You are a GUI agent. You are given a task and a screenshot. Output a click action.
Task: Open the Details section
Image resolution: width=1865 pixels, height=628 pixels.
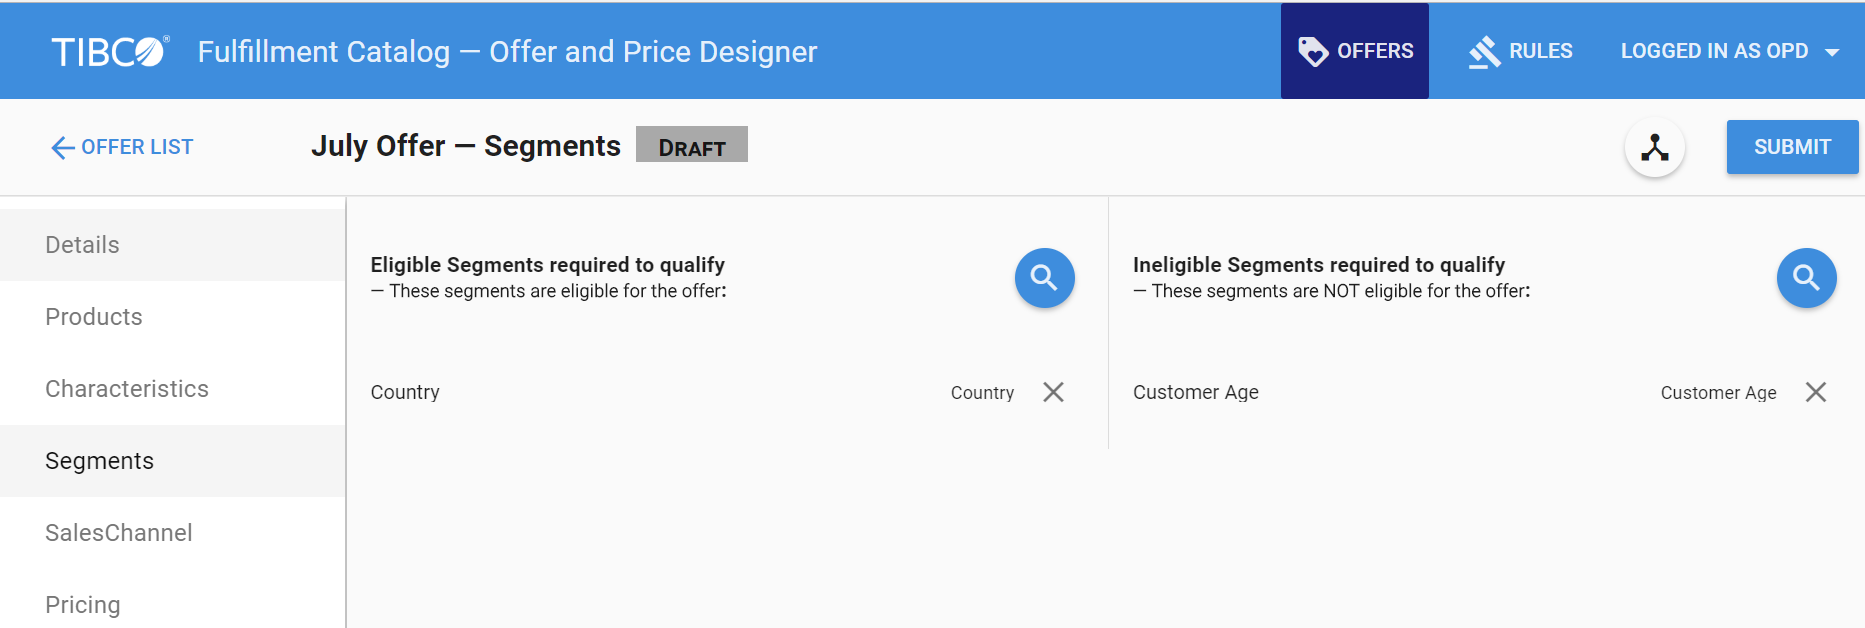click(82, 245)
